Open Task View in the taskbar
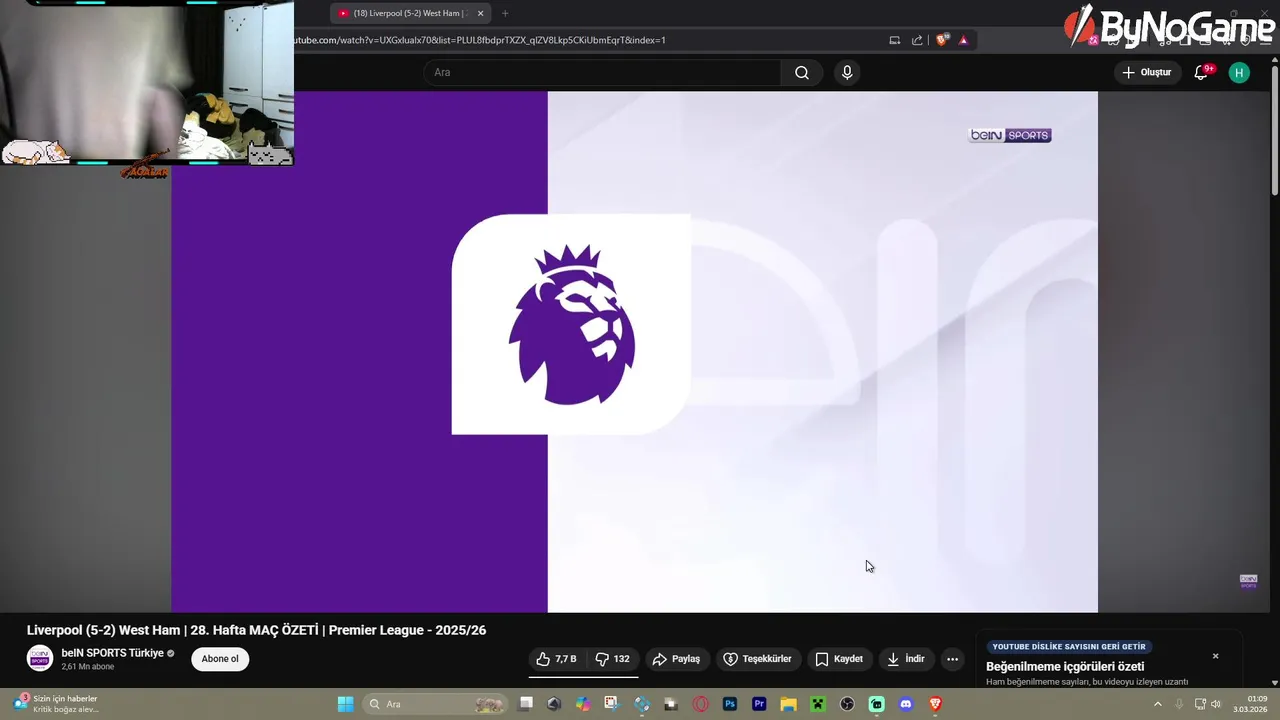1280x720 pixels. coord(526,704)
